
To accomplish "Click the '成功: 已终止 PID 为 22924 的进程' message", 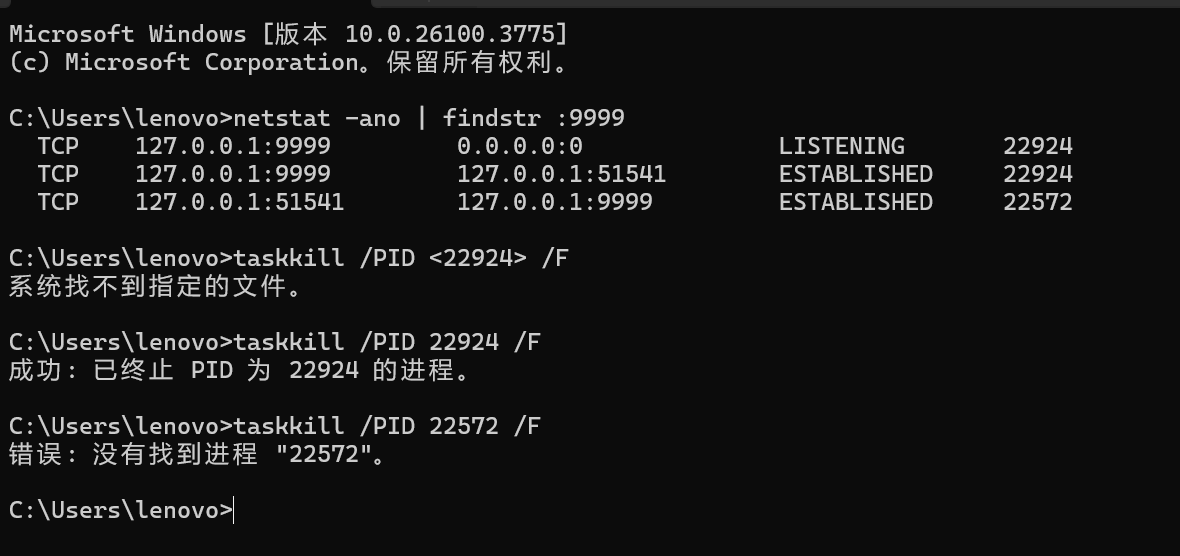I will (x=239, y=371).
